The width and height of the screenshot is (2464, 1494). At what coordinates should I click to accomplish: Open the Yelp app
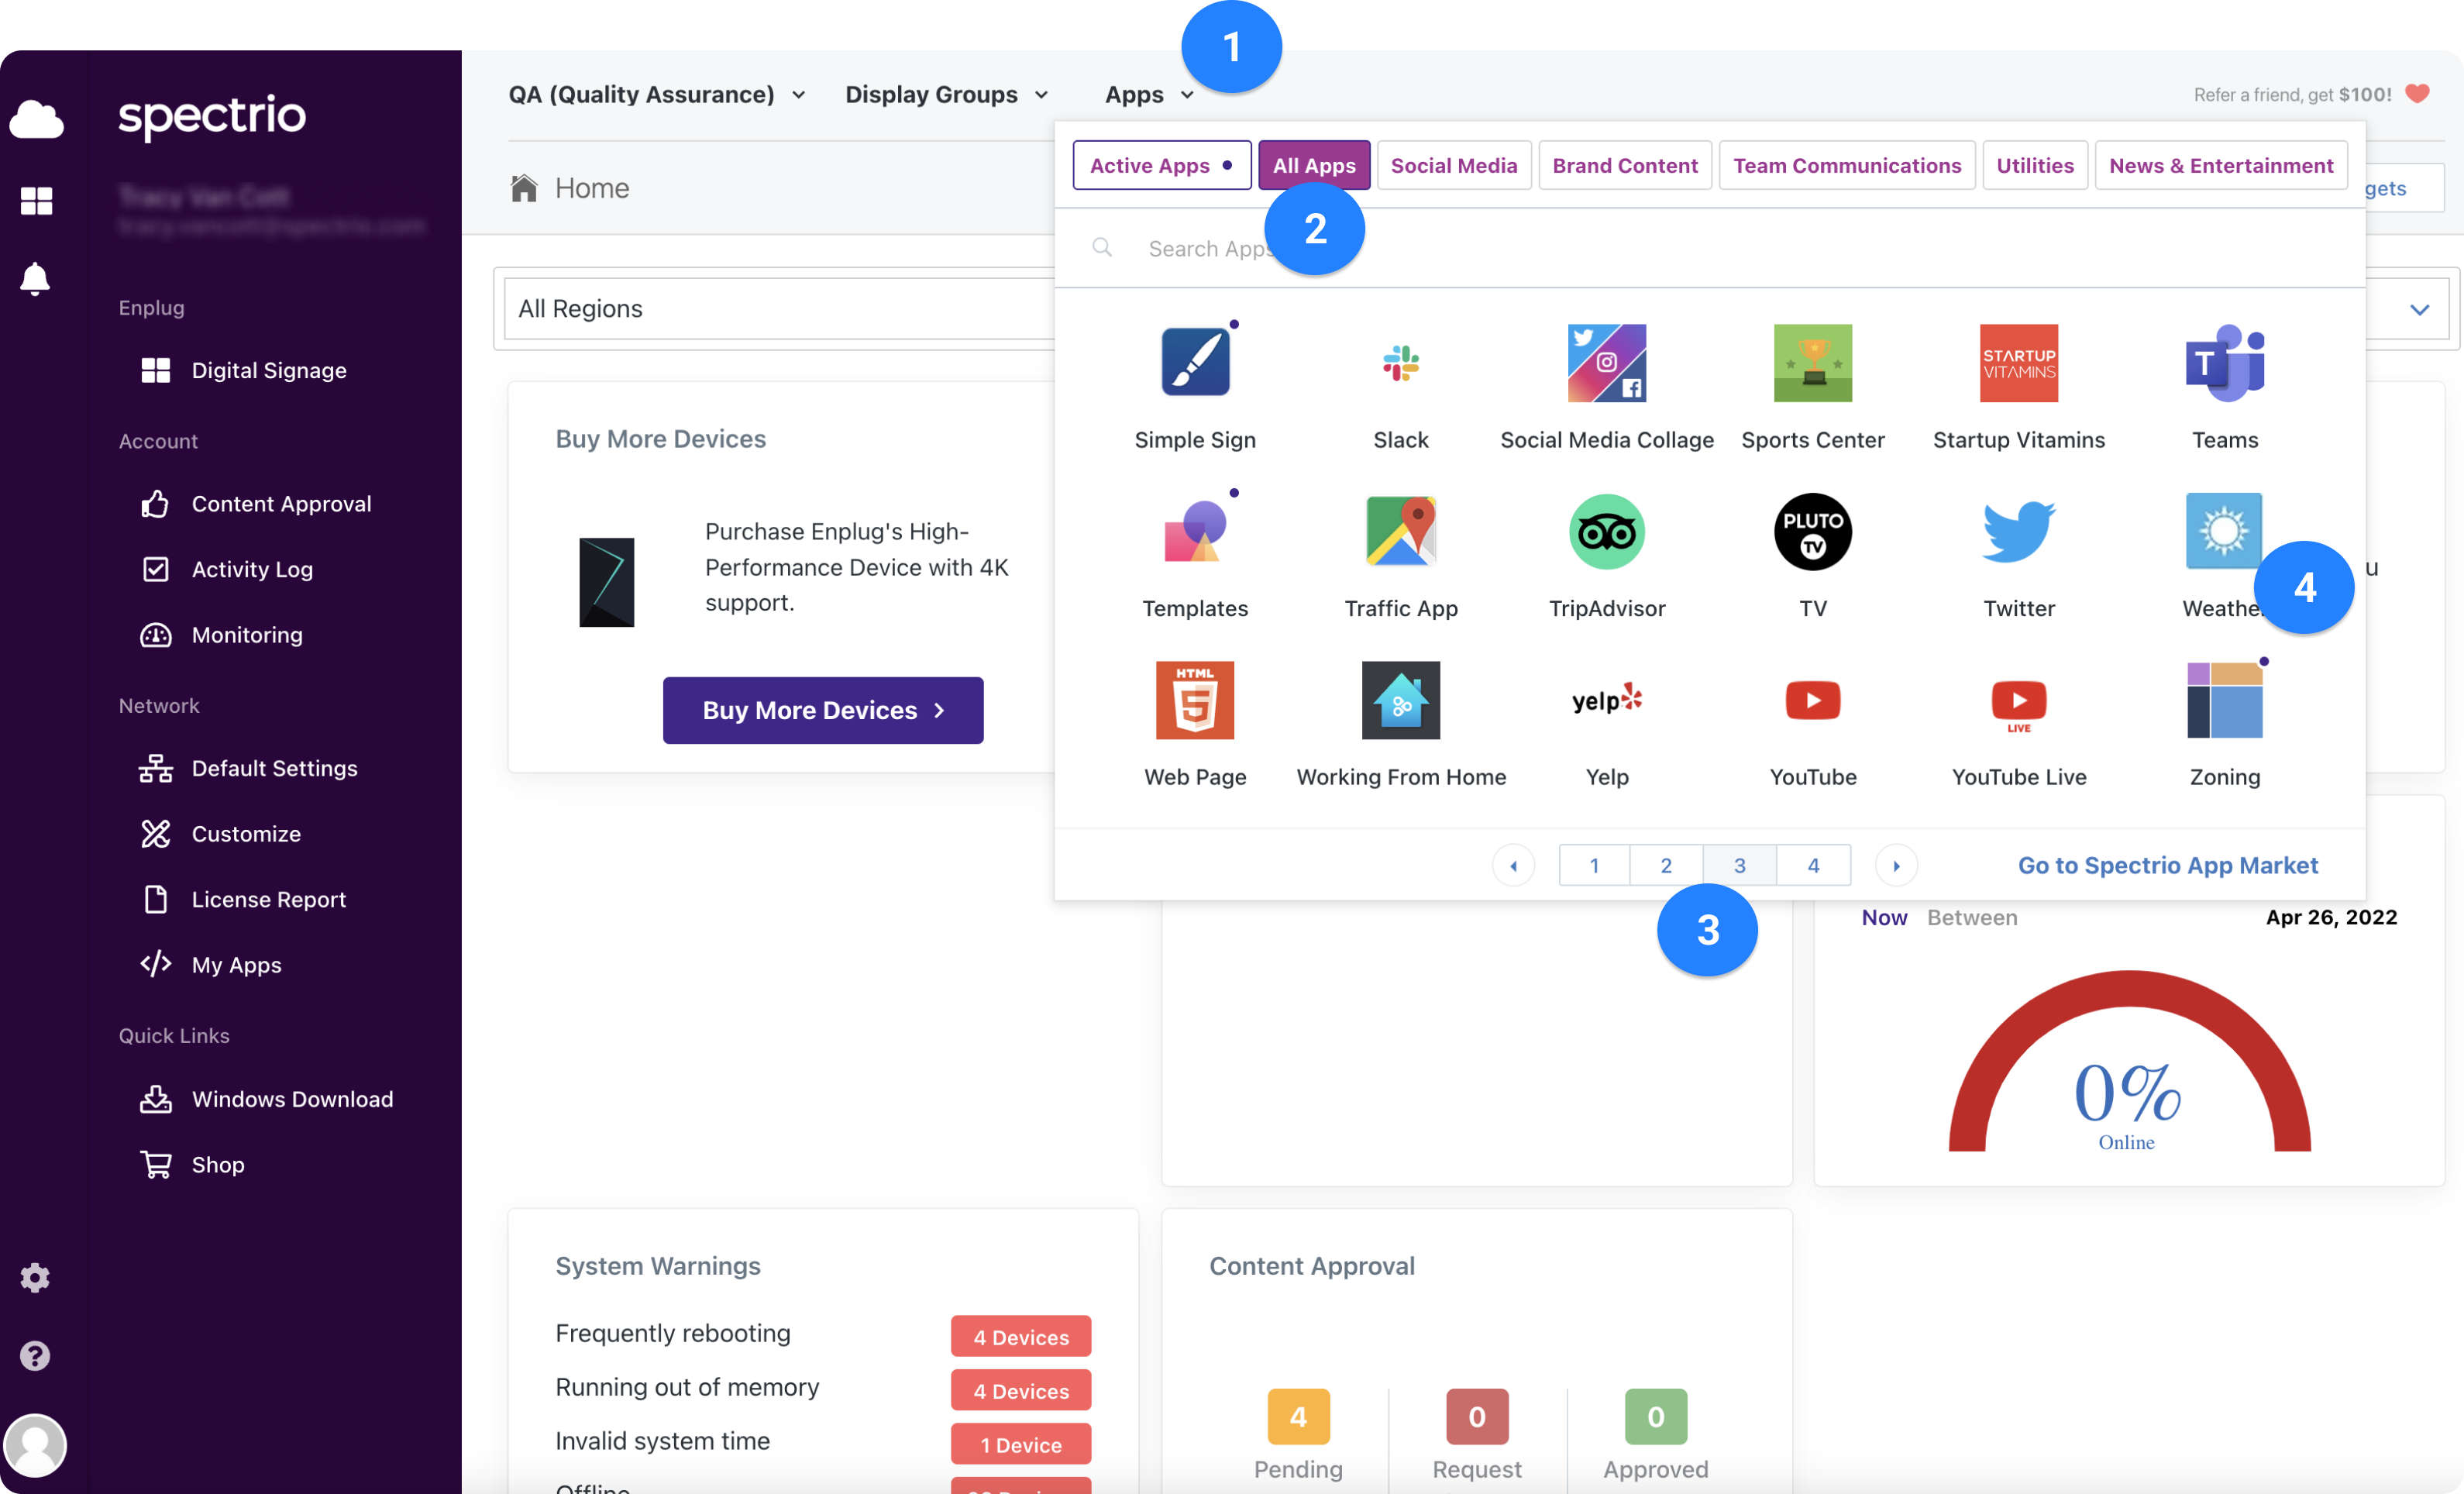[x=1607, y=700]
